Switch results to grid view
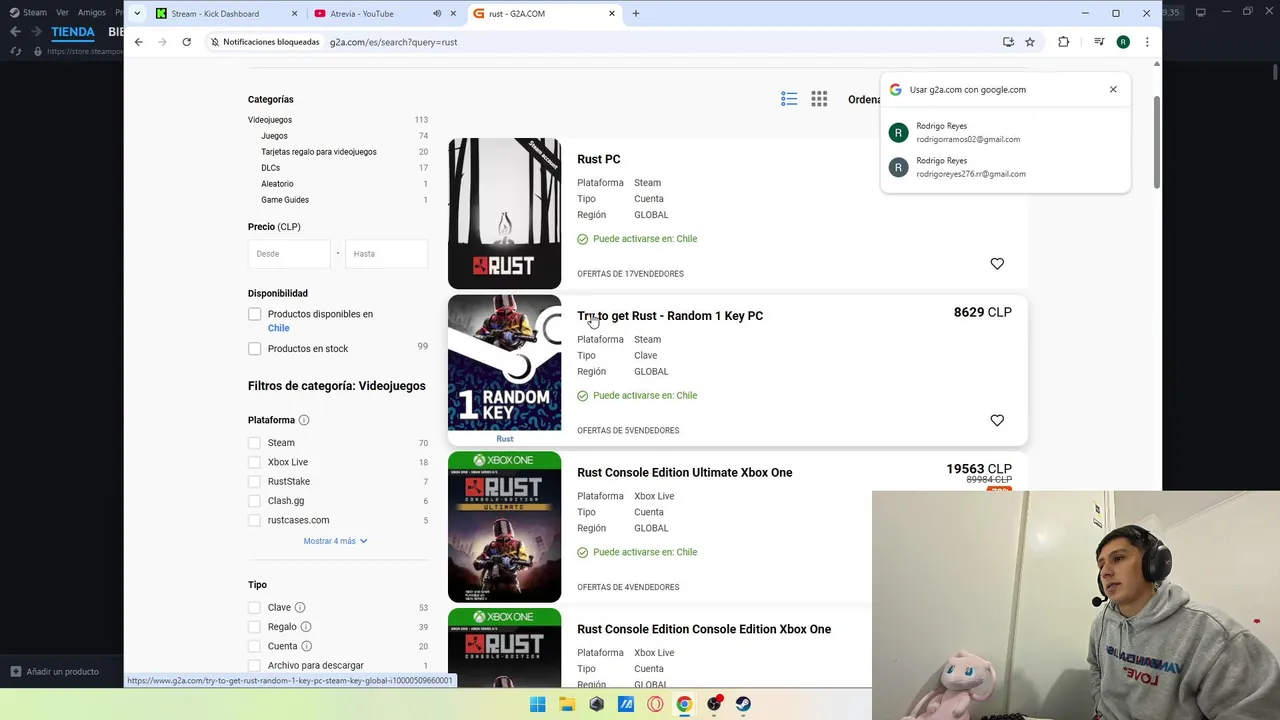Image resolution: width=1280 pixels, height=720 pixels. (x=819, y=98)
